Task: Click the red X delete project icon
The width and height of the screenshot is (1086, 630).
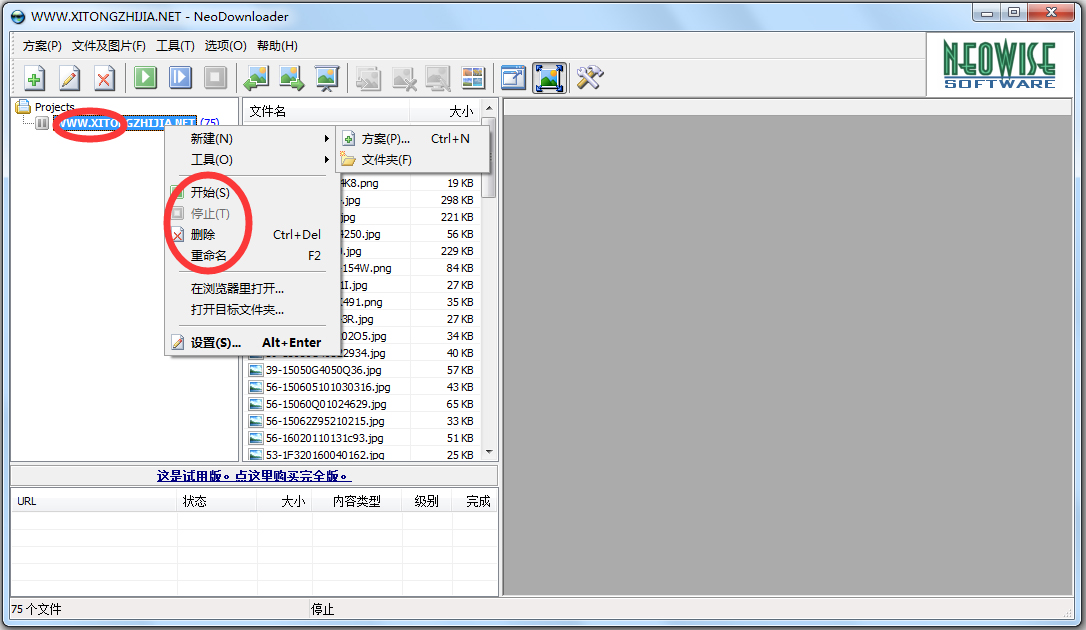Action: click(103, 78)
